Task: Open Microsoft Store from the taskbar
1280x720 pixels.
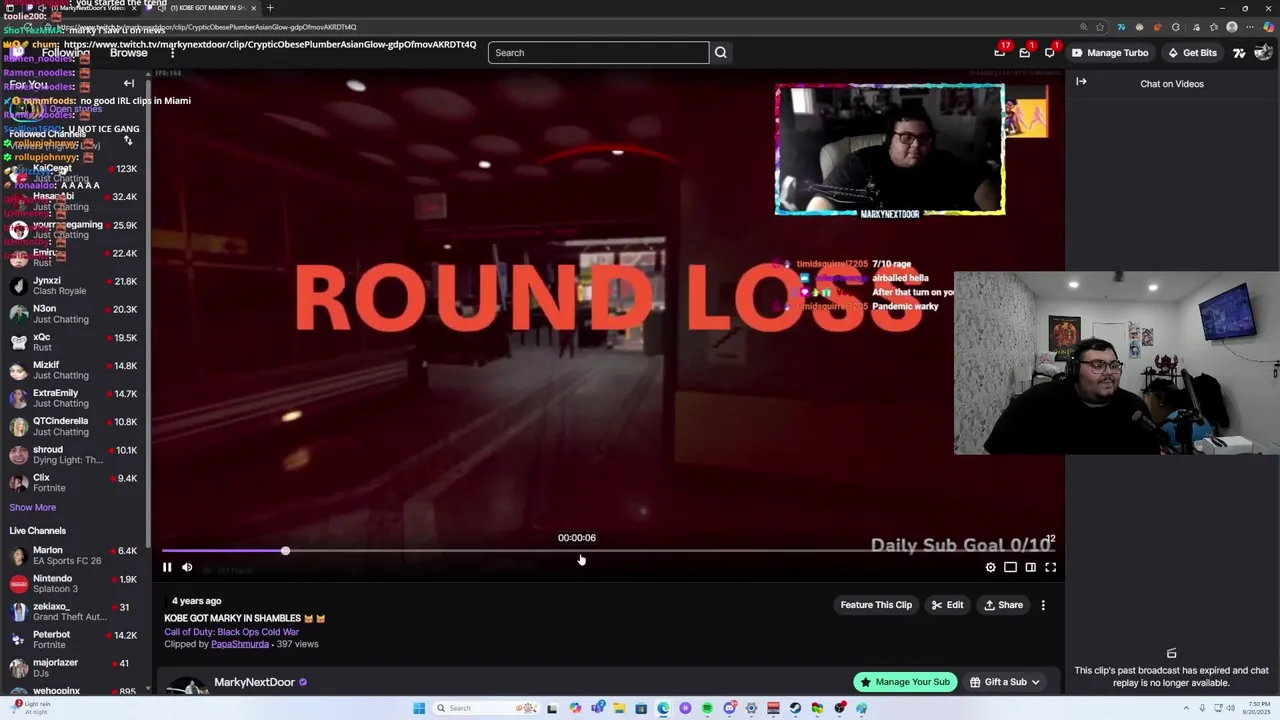Action: point(641,708)
